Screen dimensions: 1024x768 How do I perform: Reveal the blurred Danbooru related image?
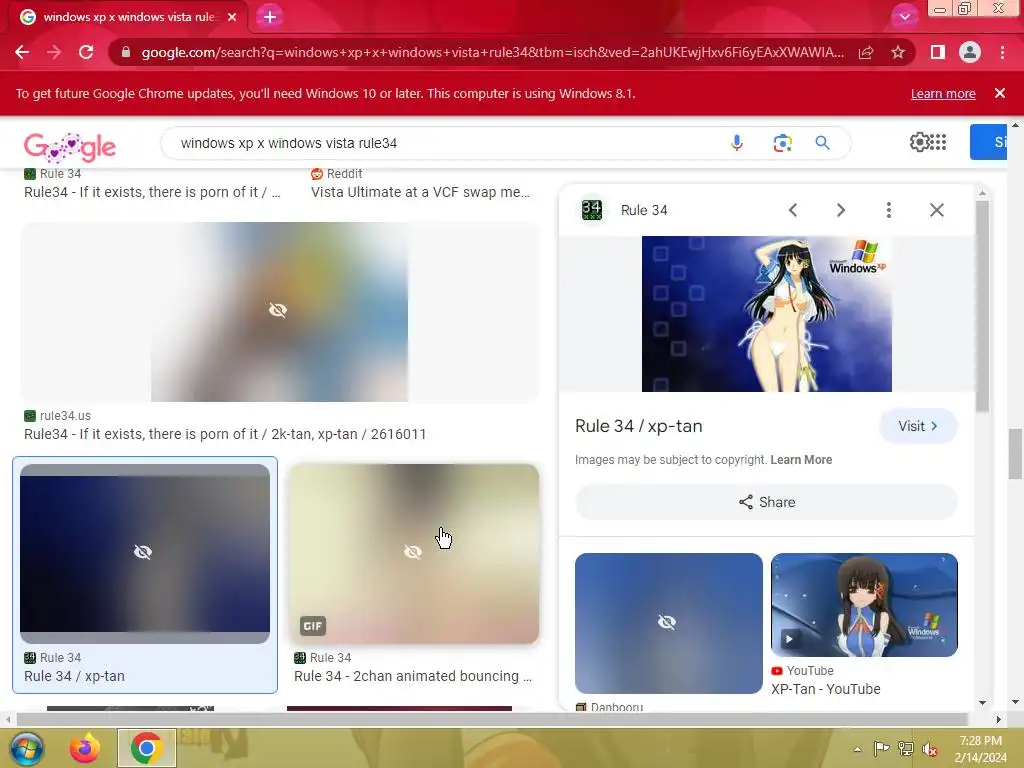(x=668, y=623)
